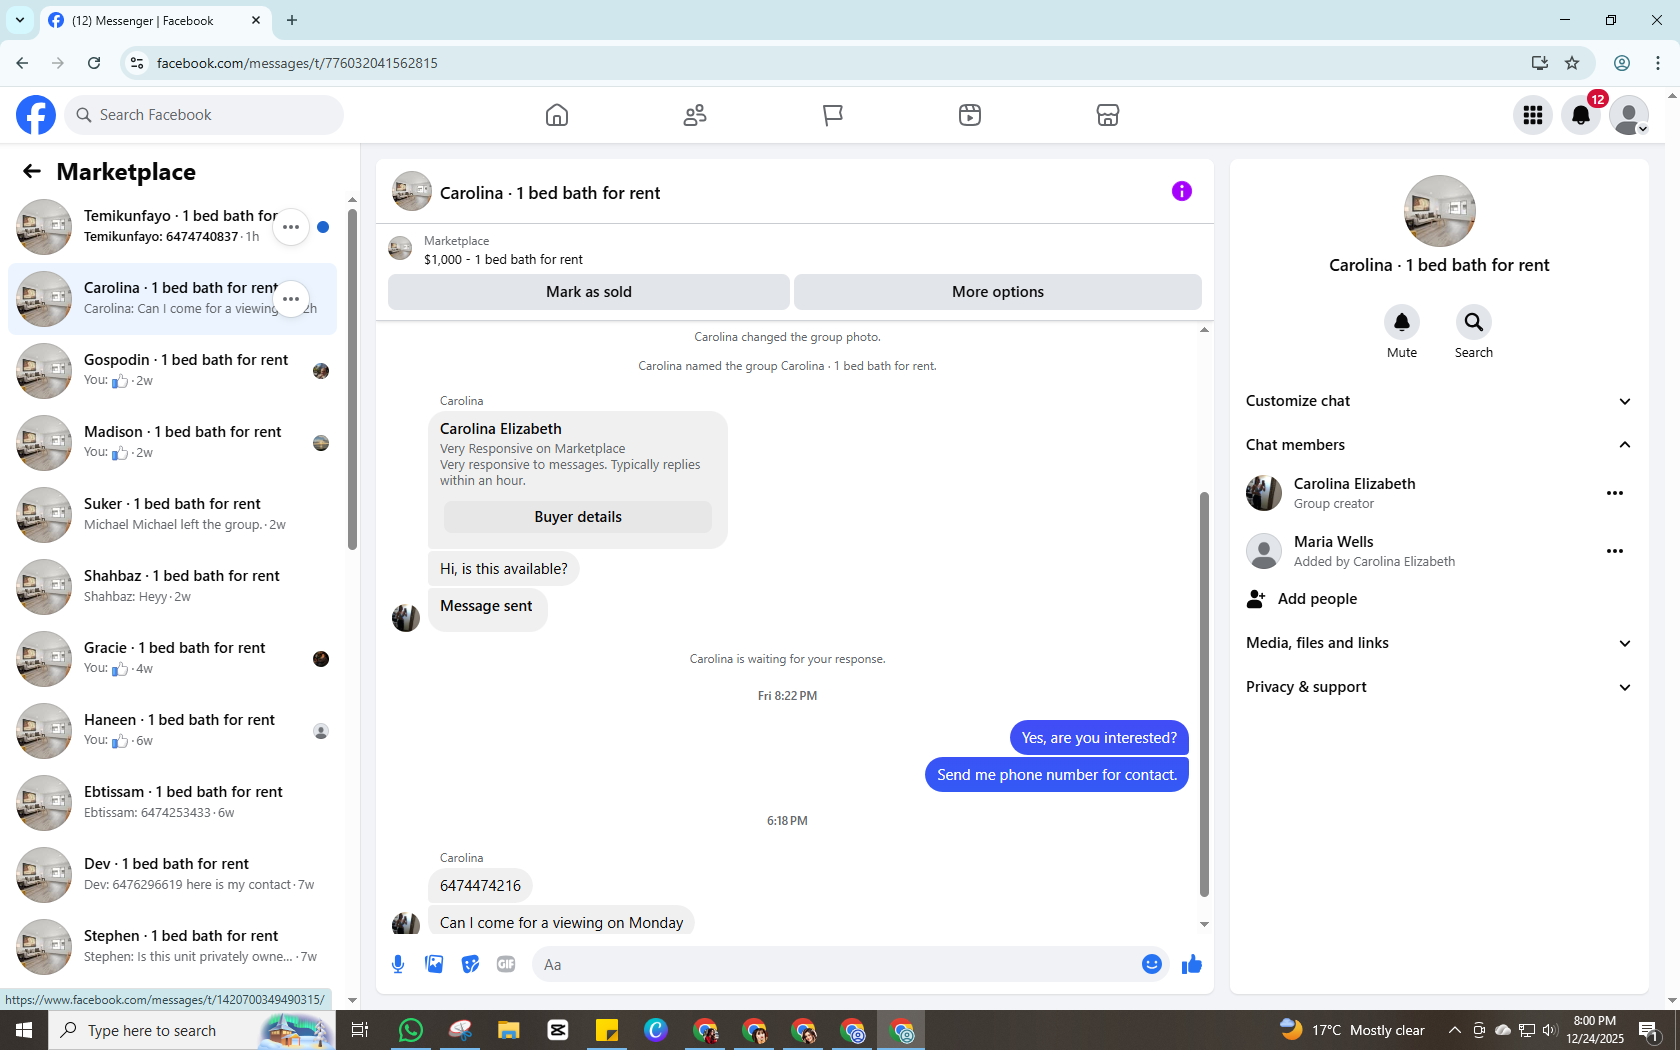Open Buyer details for Carolina Elizabeth
This screenshot has height=1050, width=1680.
click(x=578, y=517)
